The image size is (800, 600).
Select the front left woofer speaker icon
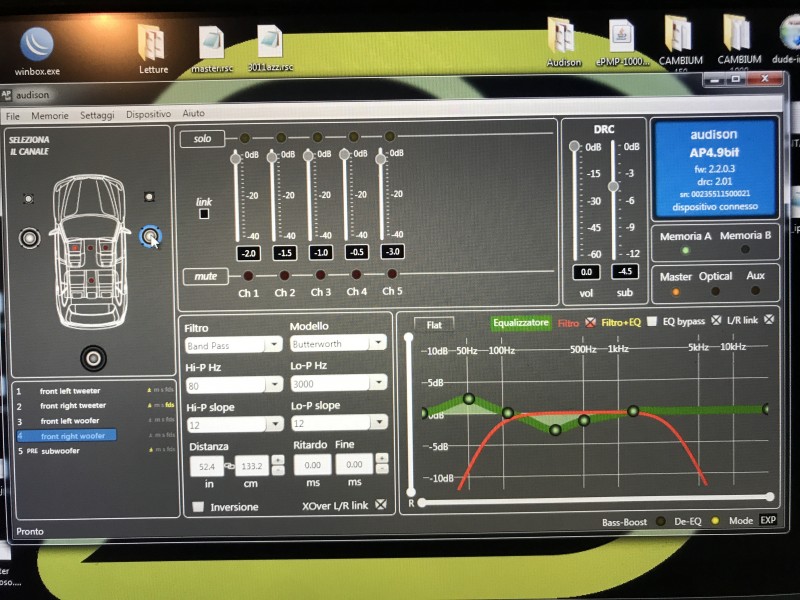pyautogui.click(x=30, y=238)
